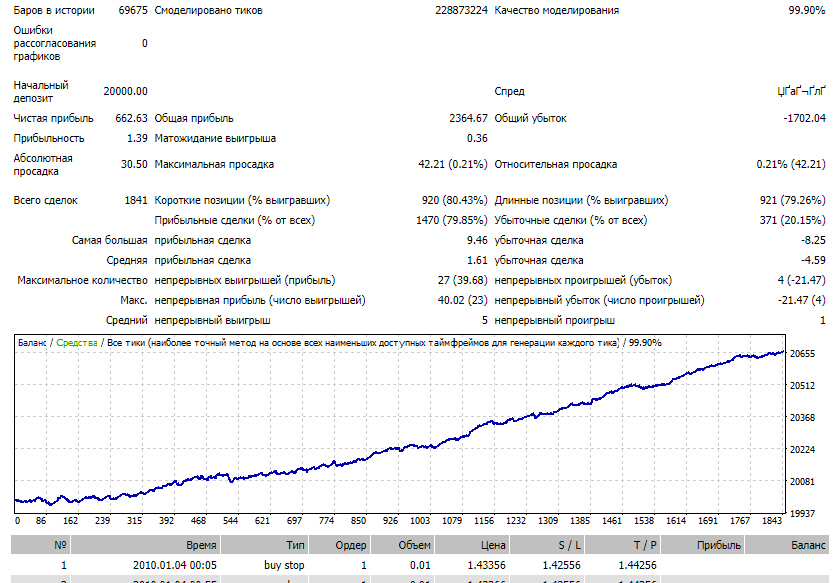The width and height of the screenshot is (836, 583).
Task: Click the 1003 tick label under chart
Action: coord(420,521)
